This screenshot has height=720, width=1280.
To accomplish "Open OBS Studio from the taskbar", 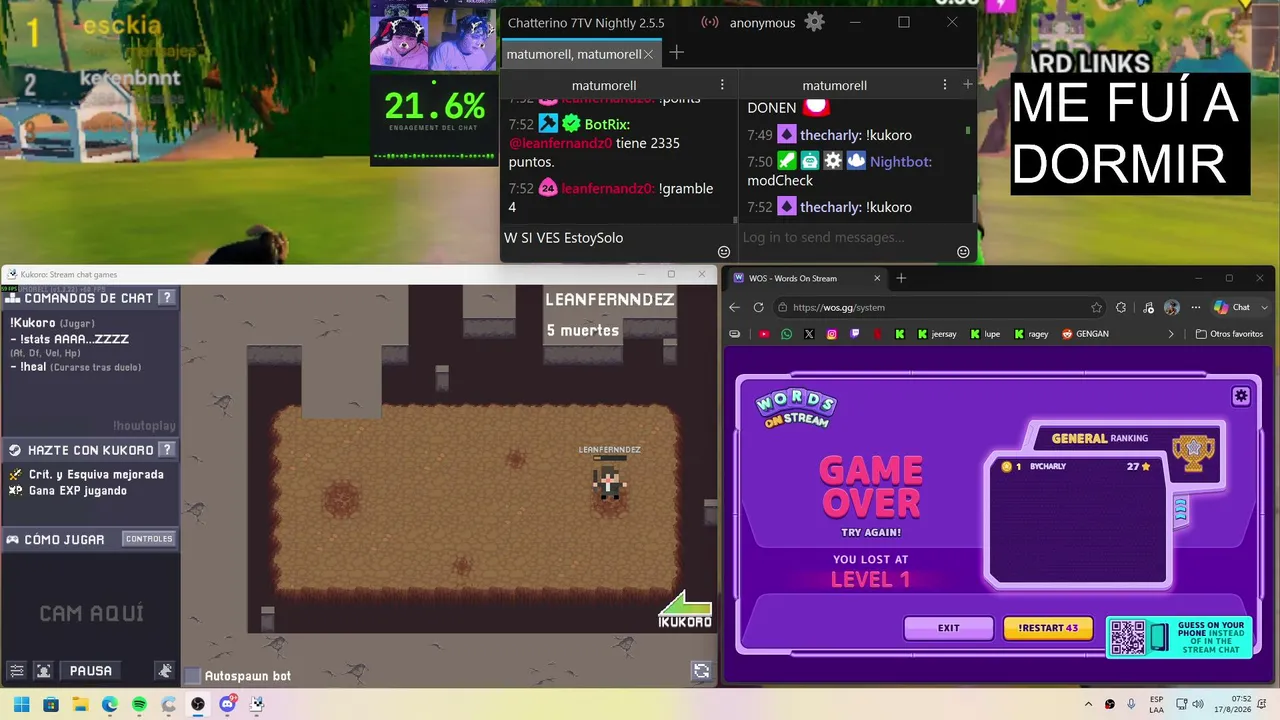I will tap(198, 704).
